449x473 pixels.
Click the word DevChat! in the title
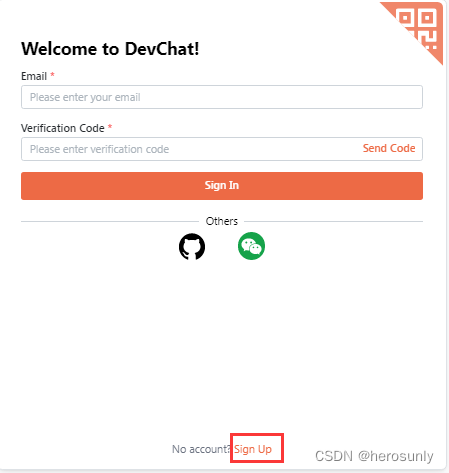point(162,49)
